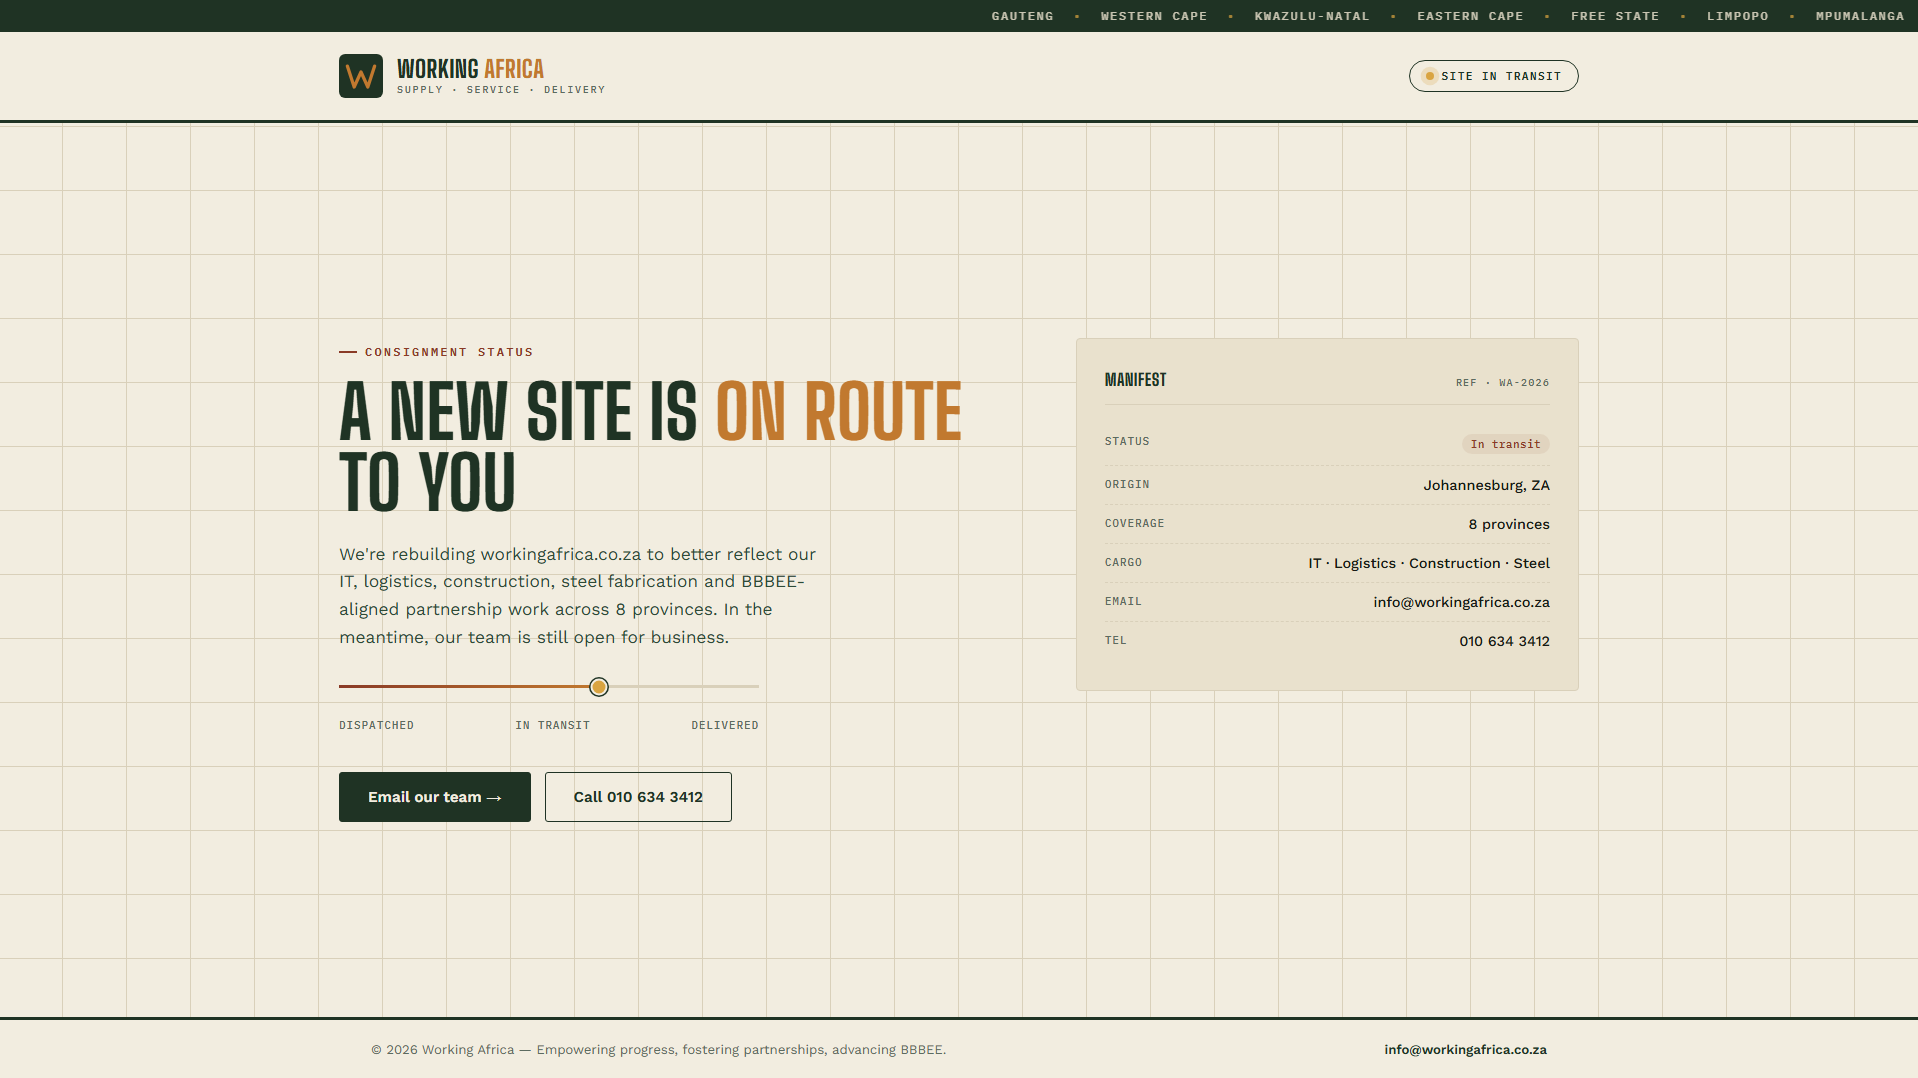
Task: Click the Delivered stage label
Action: tap(725, 726)
